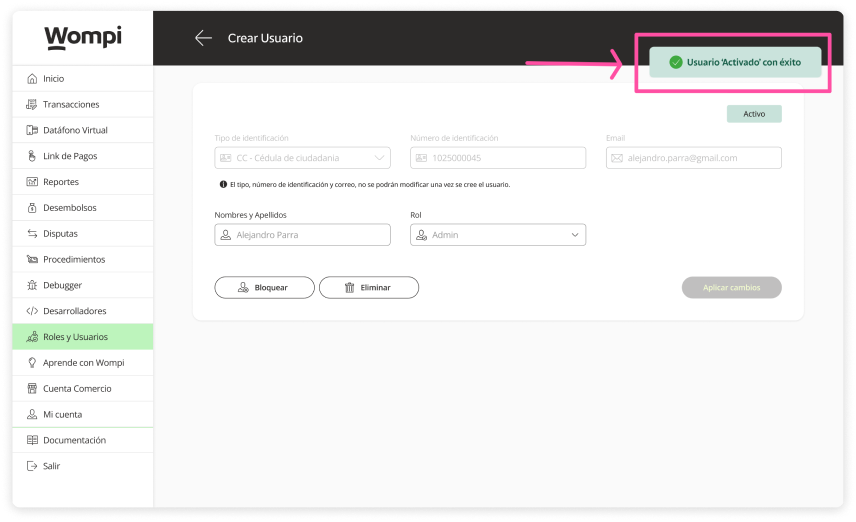The height and width of the screenshot is (522, 856).
Task: Click the Link de Pagos icon
Action: (32, 157)
